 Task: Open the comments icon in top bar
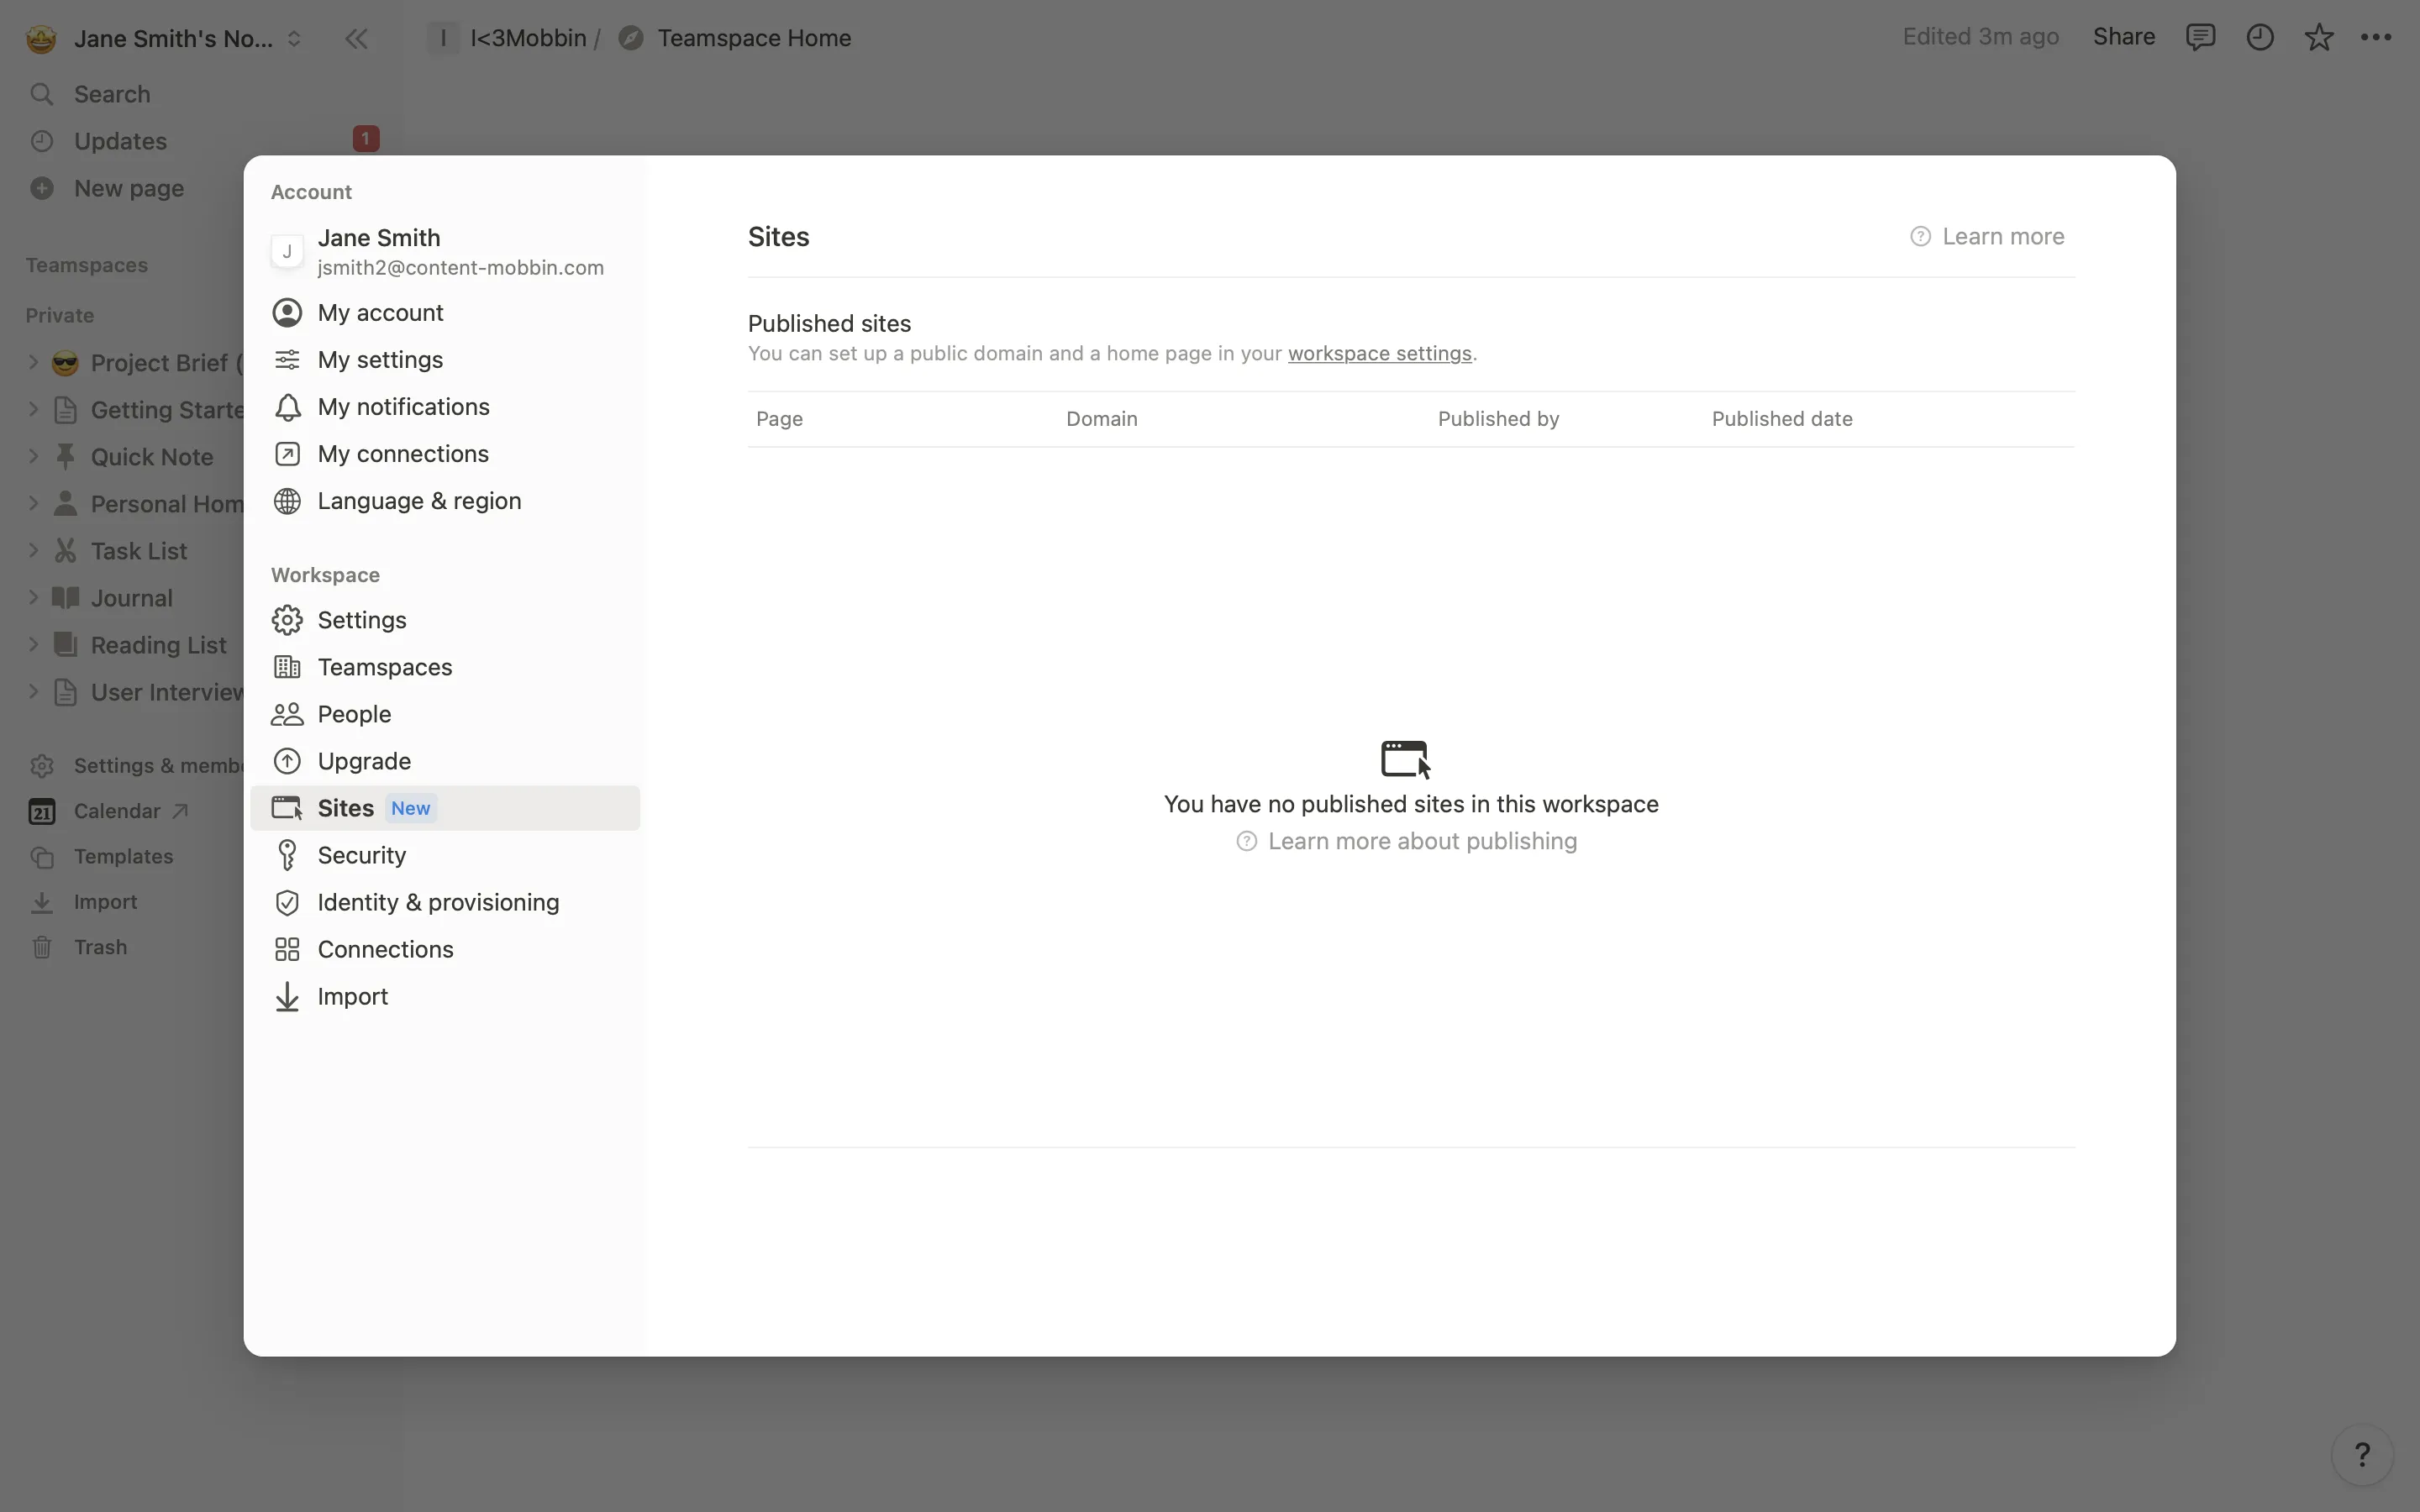[2200, 38]
